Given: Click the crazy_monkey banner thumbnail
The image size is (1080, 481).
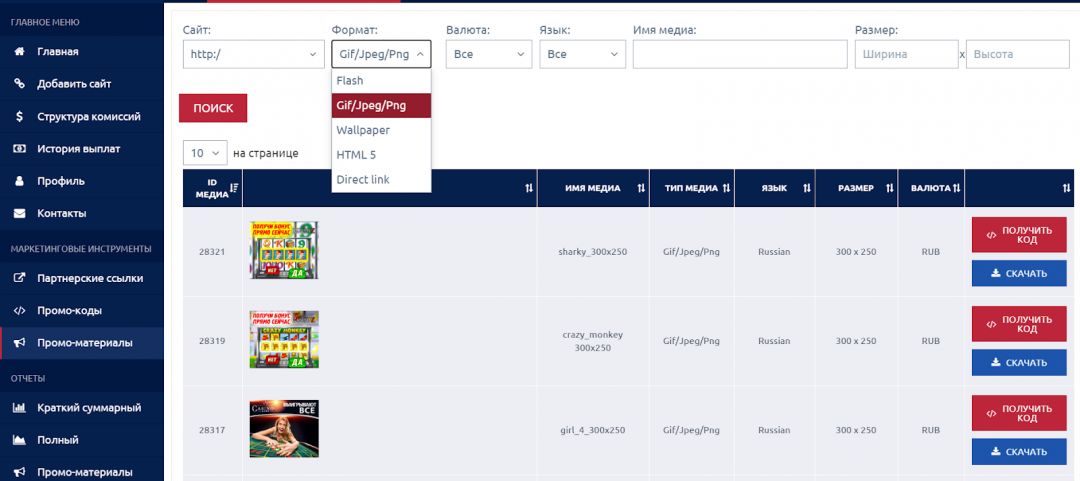Looking at the screenshot, I should [284, 340].
